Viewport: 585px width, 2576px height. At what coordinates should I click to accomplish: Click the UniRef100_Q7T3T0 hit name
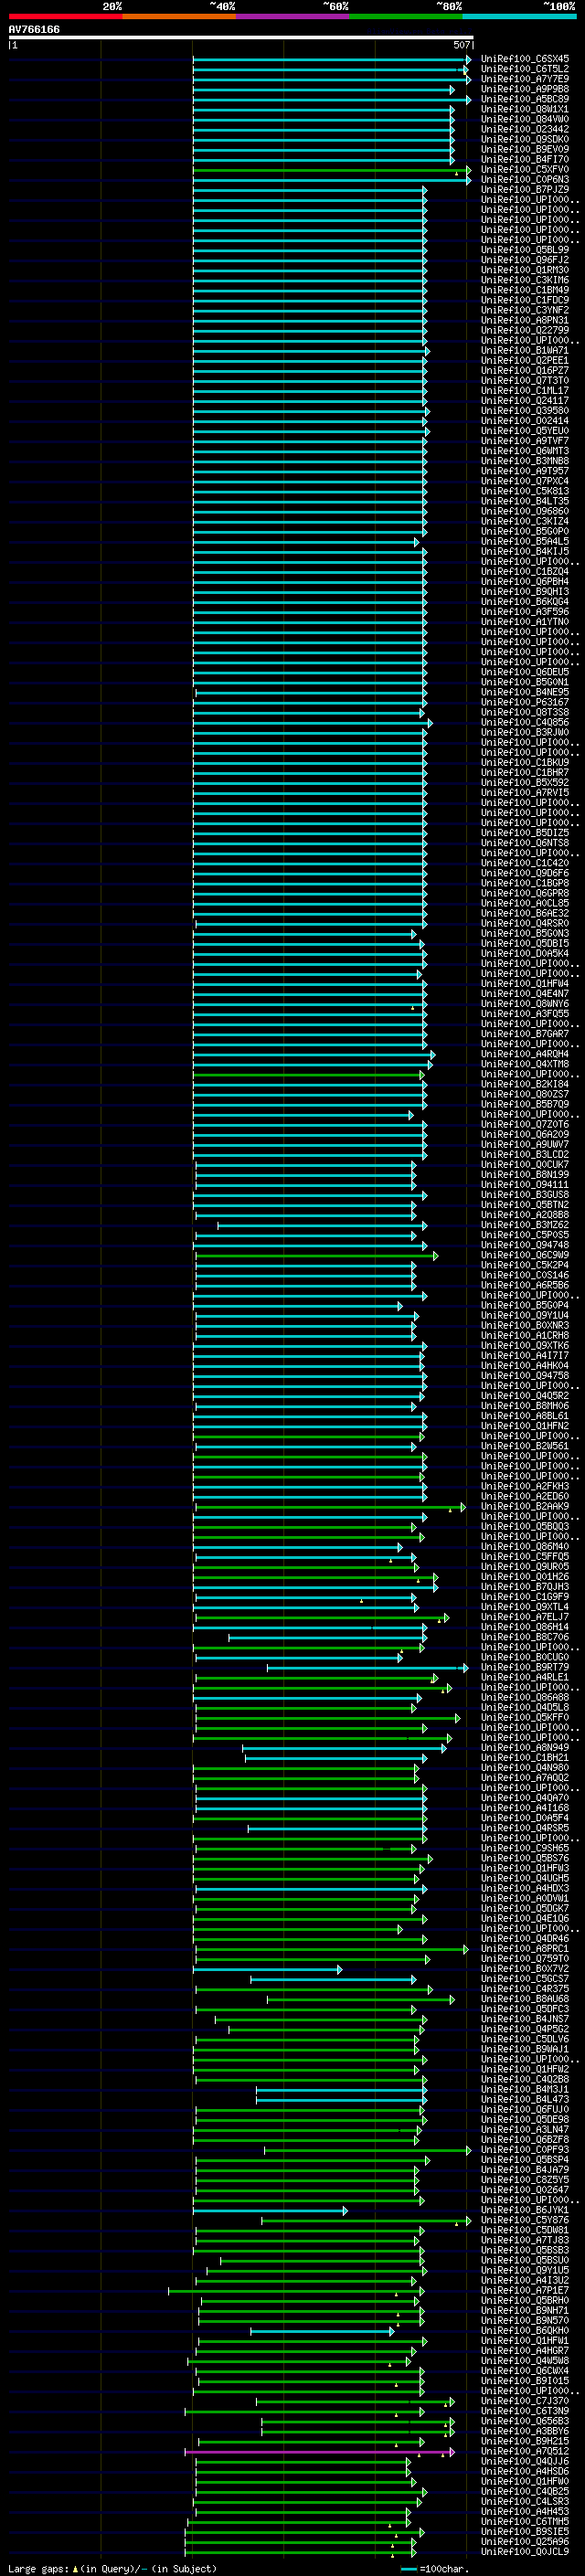tap(525, 381)
